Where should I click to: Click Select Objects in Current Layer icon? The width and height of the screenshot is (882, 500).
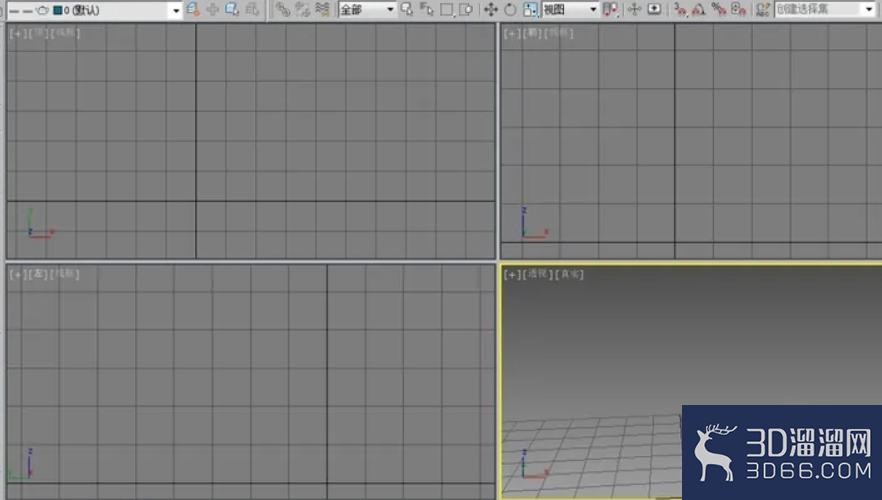[x=232, y=10]
